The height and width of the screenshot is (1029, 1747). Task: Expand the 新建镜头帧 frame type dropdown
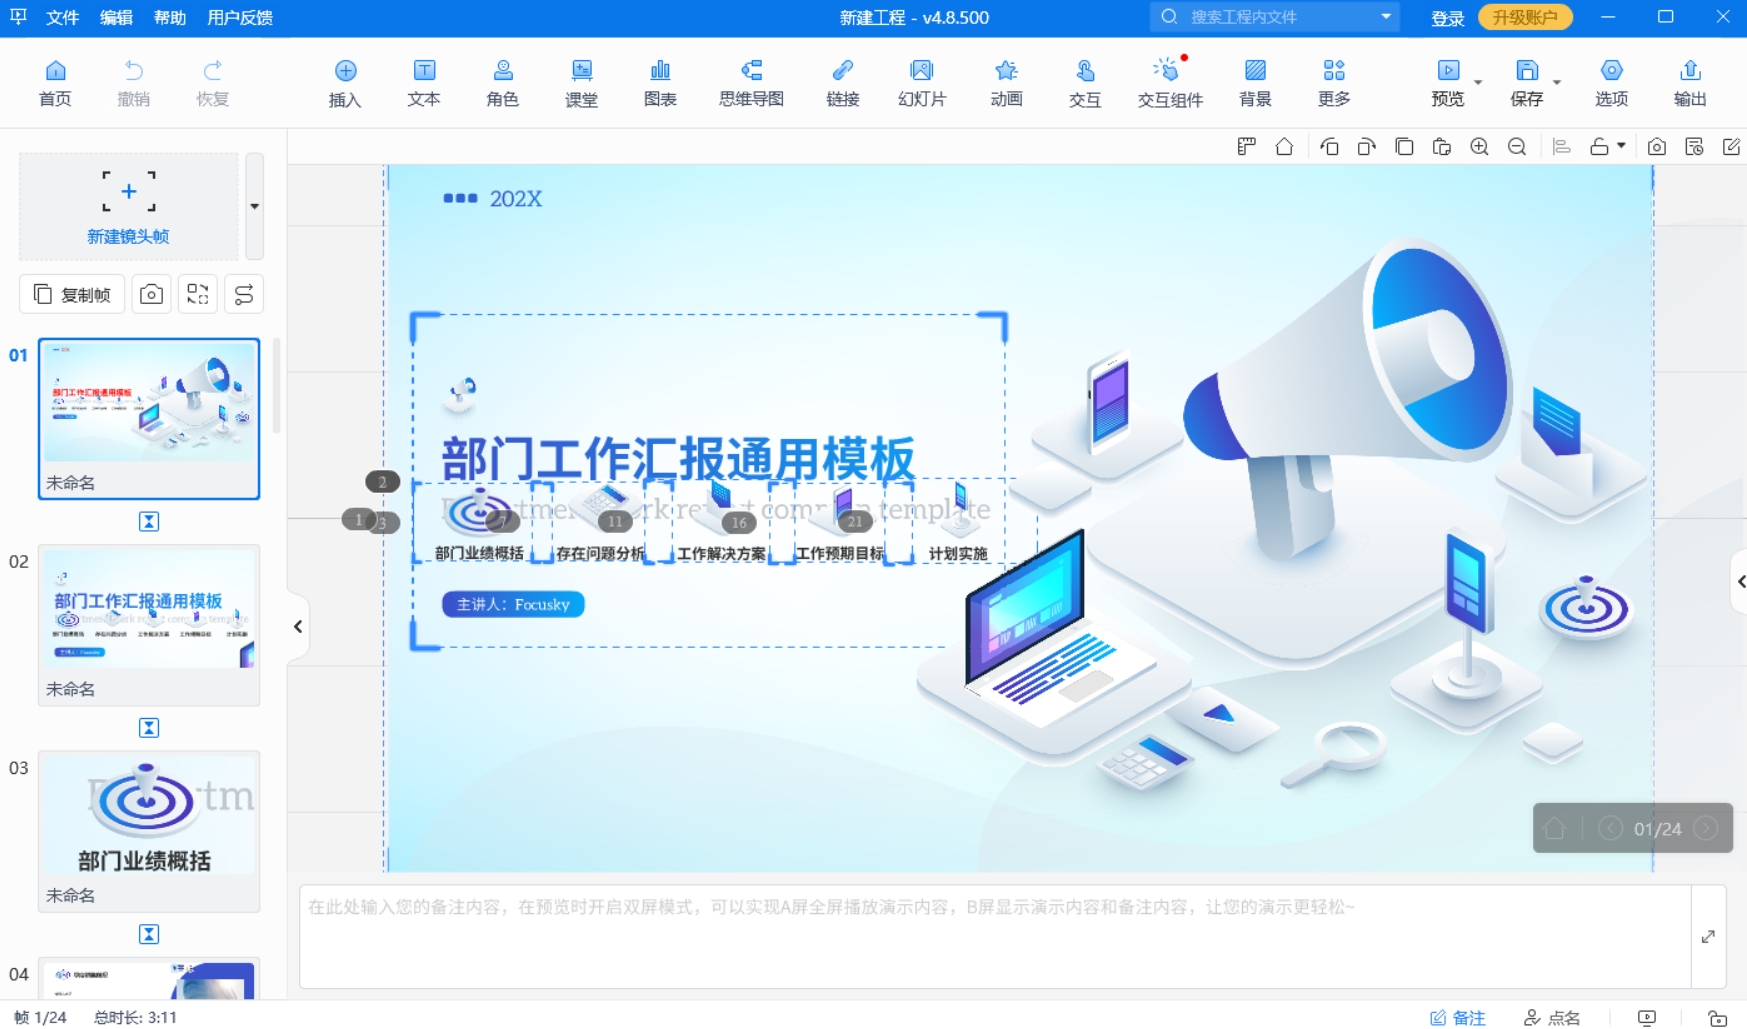click(255, 206)
